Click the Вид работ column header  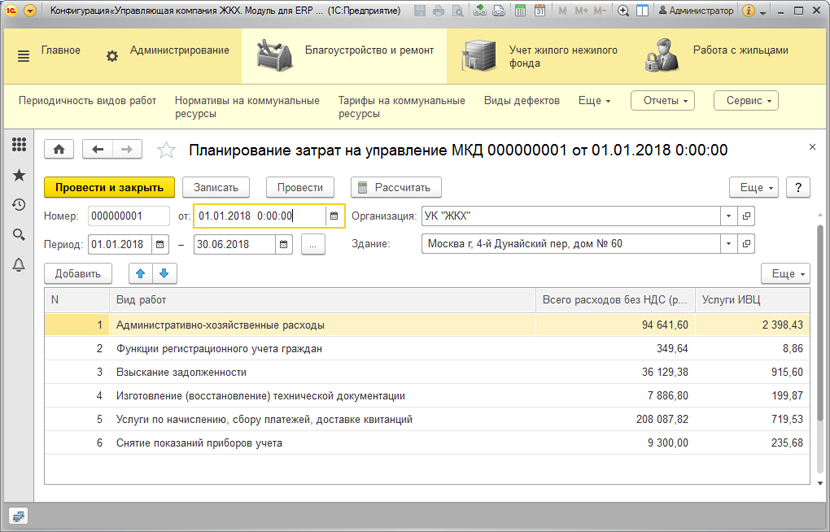click(x=322, y=300)
